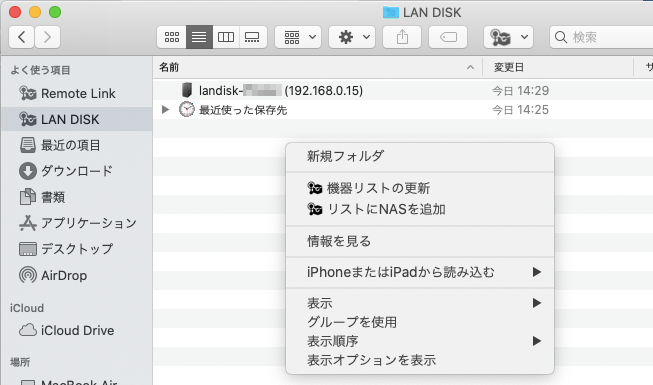Sort by the 名前 column header
Image resolution: width=653 pixels, height=385 pixels.
[317, 67]
